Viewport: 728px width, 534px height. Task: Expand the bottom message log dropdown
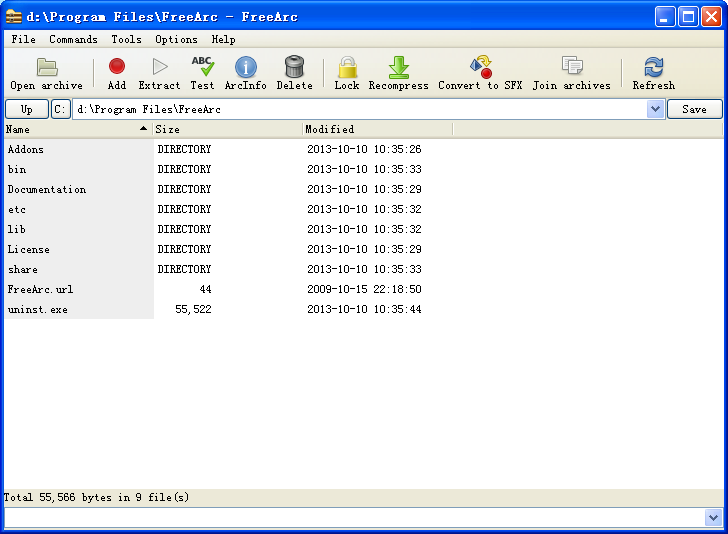(713, 517)
